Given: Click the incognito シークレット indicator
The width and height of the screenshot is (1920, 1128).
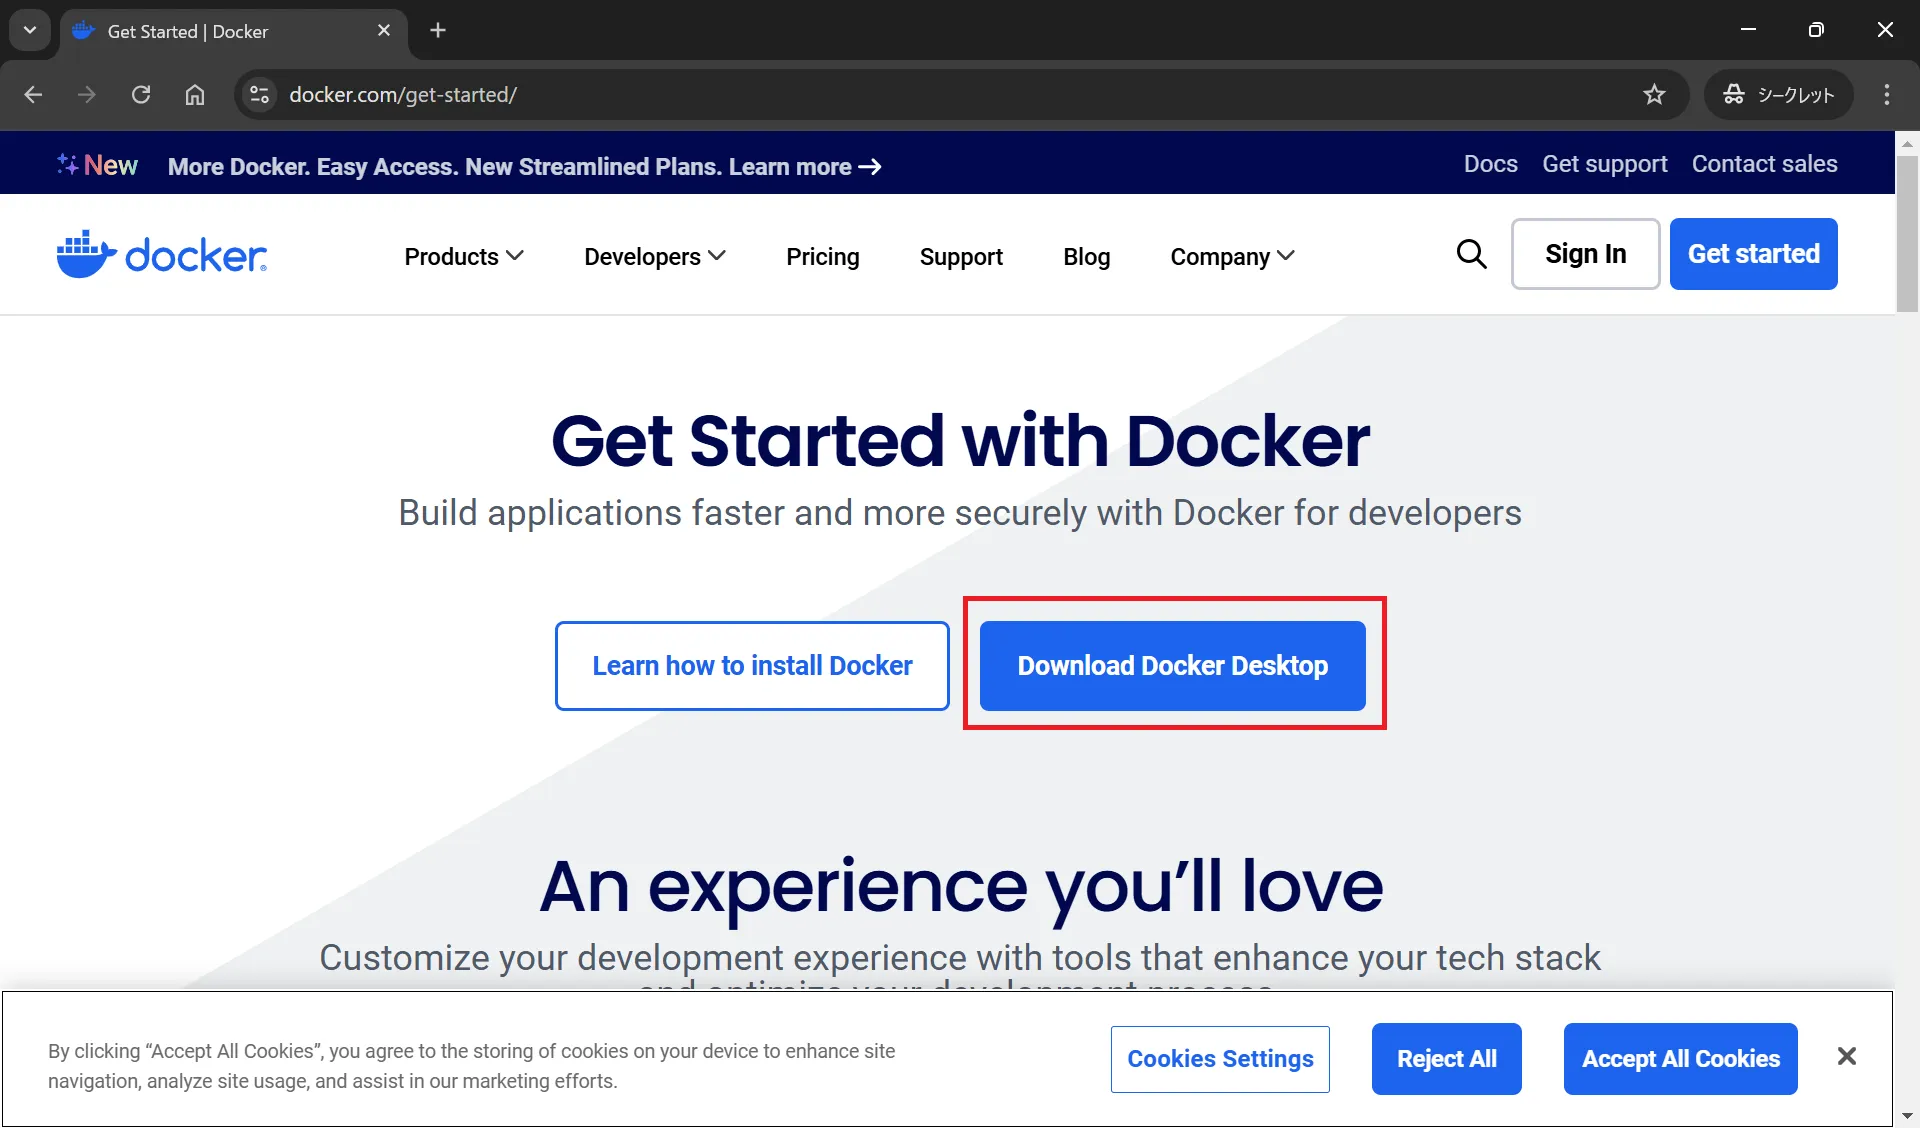Looking at the screenshot, I should tap(1779, 94).
